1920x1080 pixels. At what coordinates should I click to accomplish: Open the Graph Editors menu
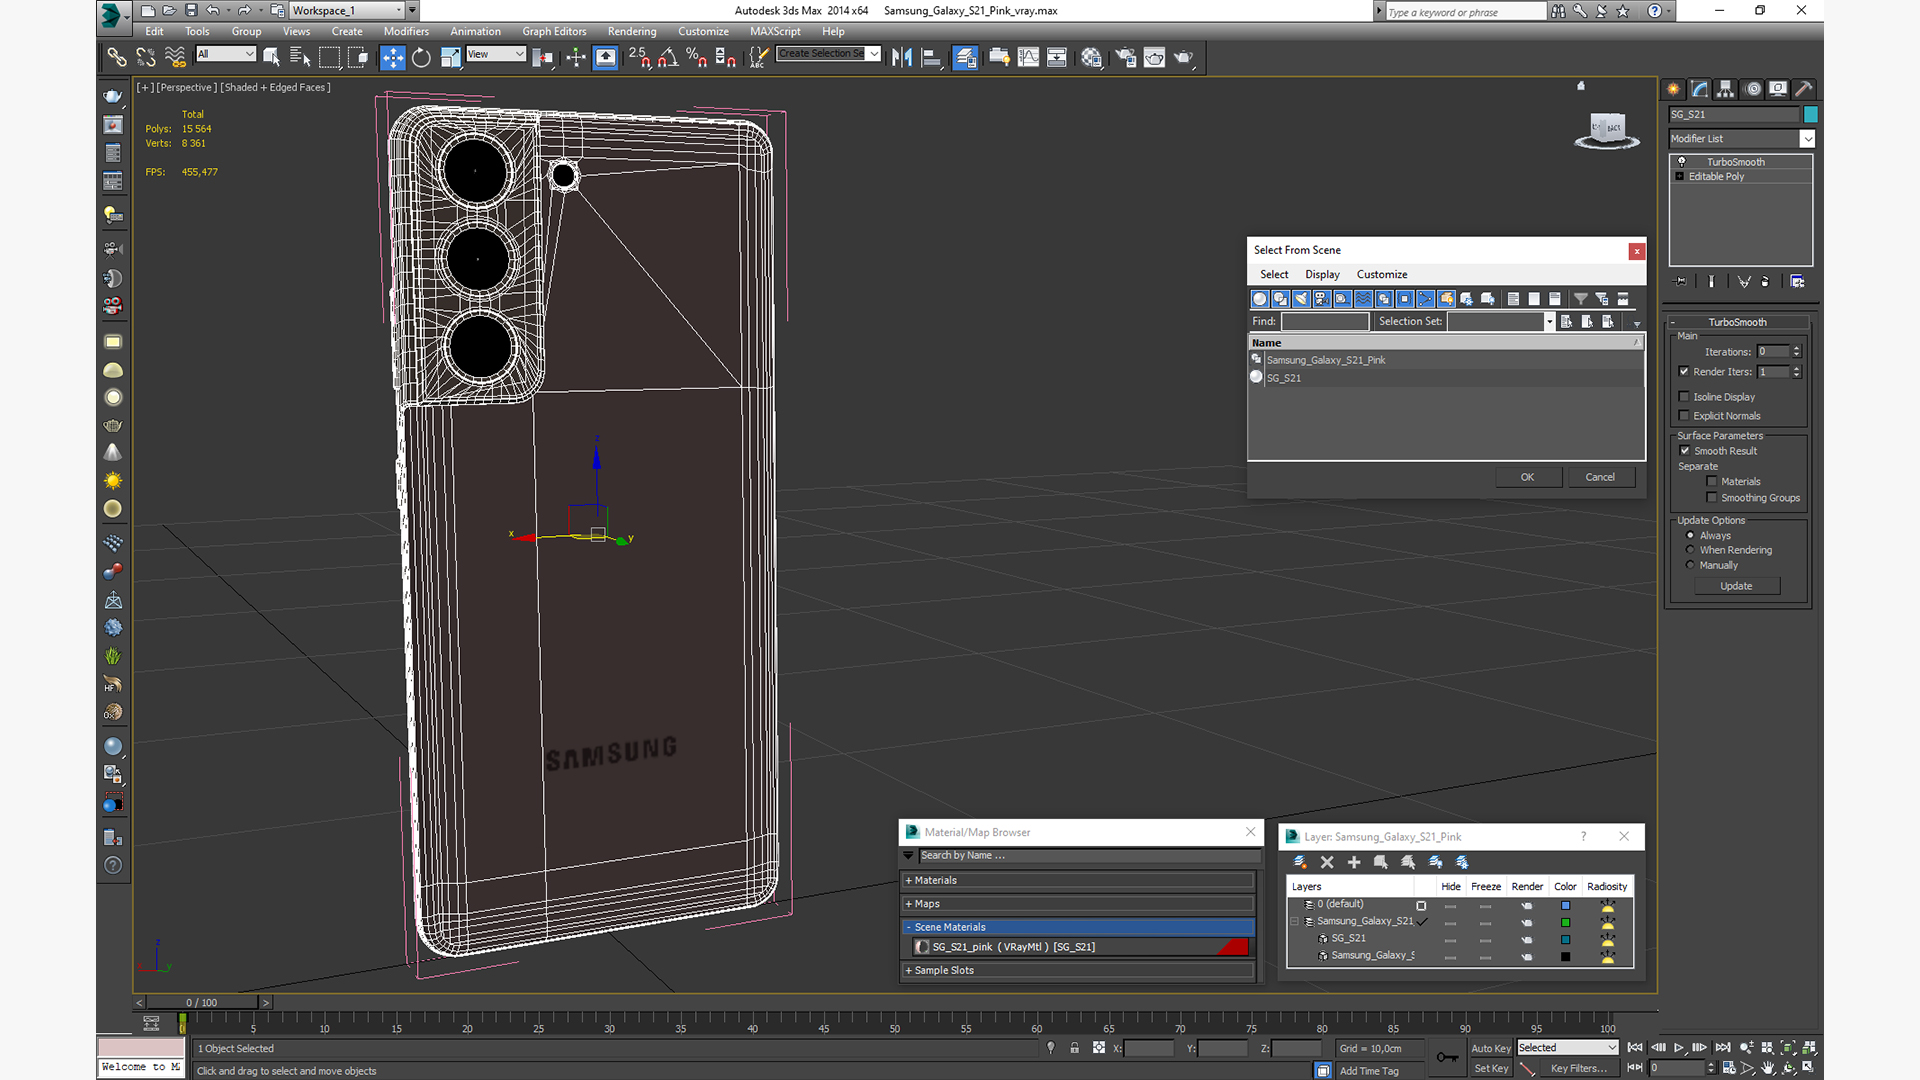click(554, 31)
